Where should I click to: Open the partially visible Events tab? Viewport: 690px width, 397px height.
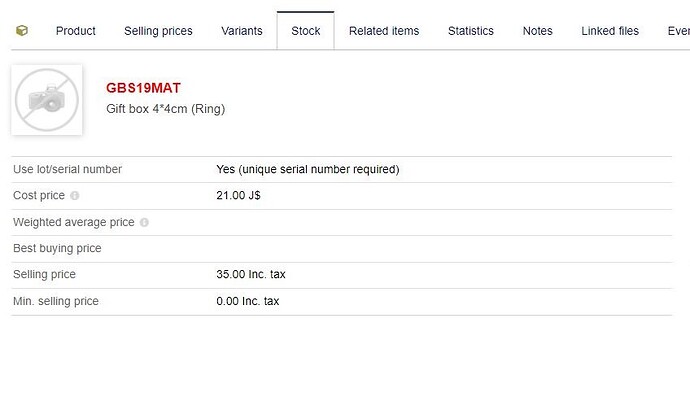(x=679, y=31)
